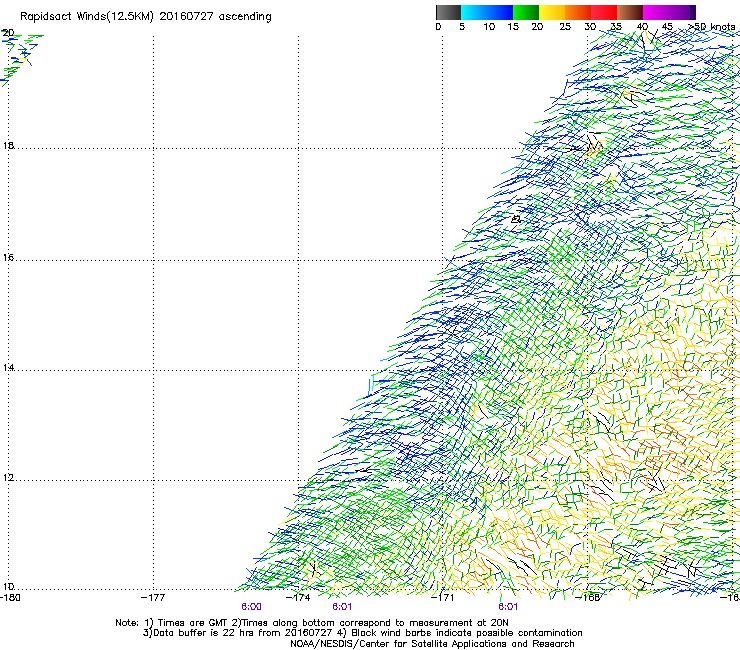This screenshot has width=740, height=650.
Task: Select the '15' color bar scale label
Action: click(513, 27)
